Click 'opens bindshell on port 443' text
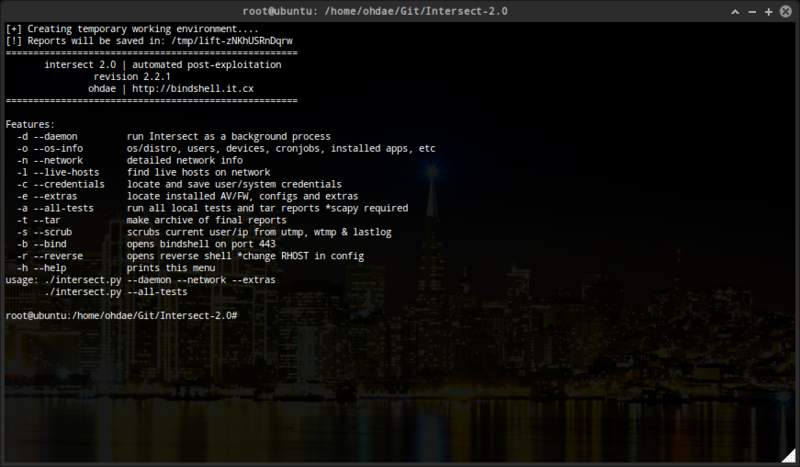The height and width of the screenshot is (467, 800). (201, 244)
